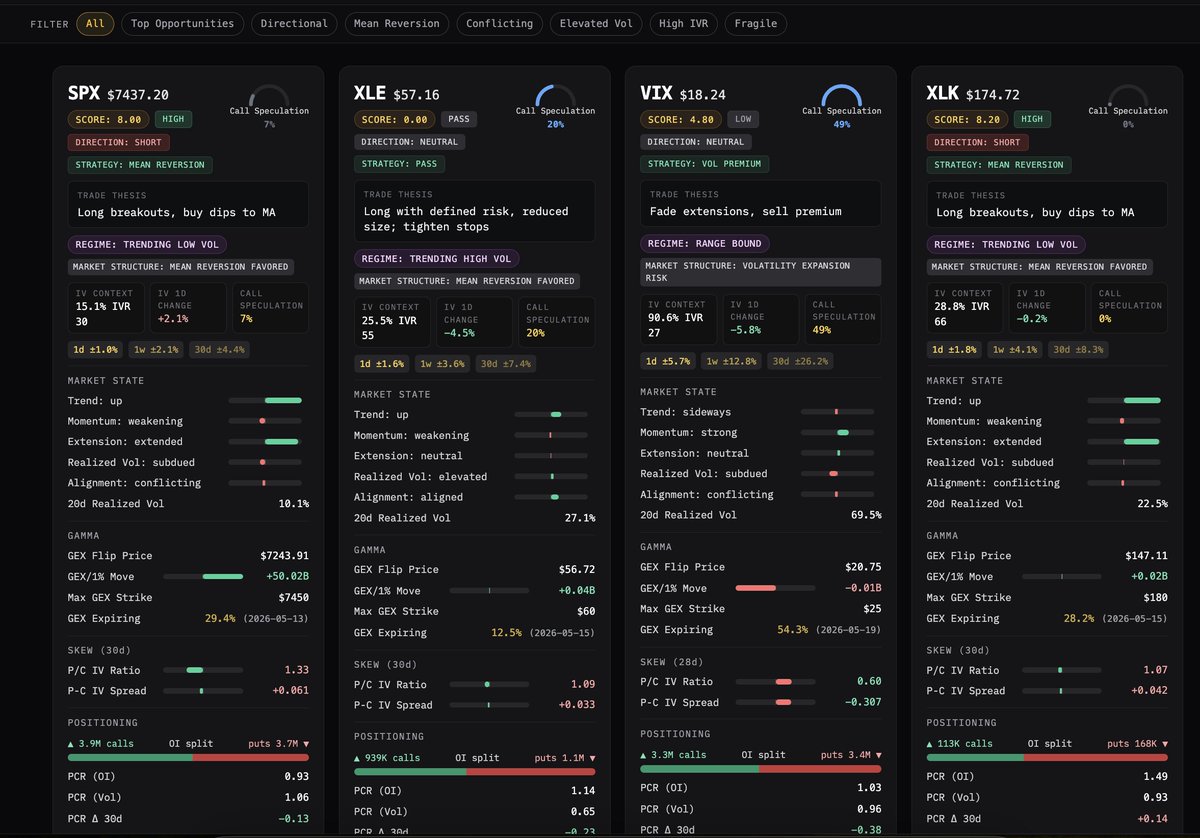
Task: Click XLK ticker heading
Action: (942, 94)
